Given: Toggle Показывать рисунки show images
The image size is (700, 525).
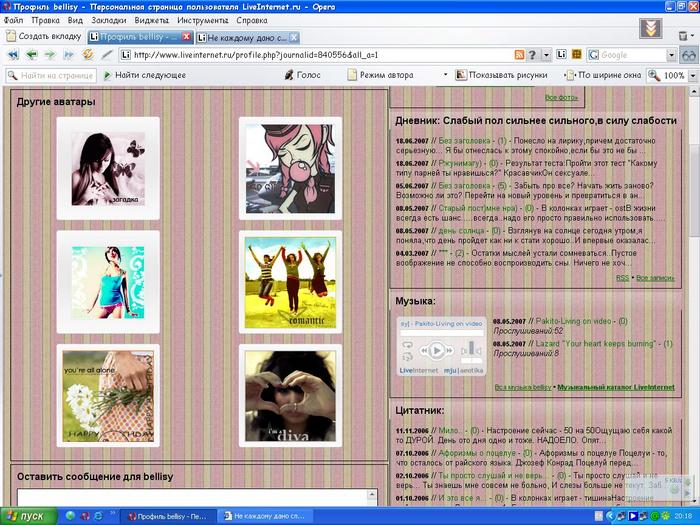Looking at the screenshot, I should (x=501, y=75).
